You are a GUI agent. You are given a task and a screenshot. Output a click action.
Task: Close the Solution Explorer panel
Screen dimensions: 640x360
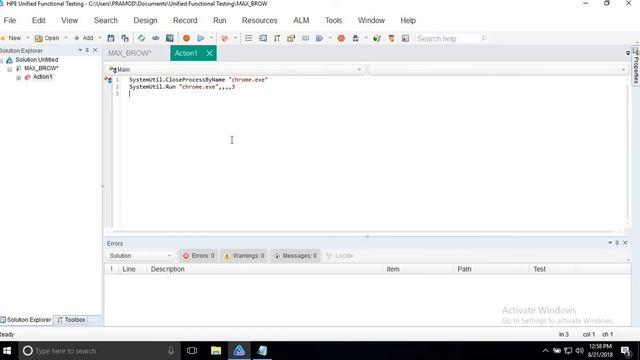[x=95, y=50]
